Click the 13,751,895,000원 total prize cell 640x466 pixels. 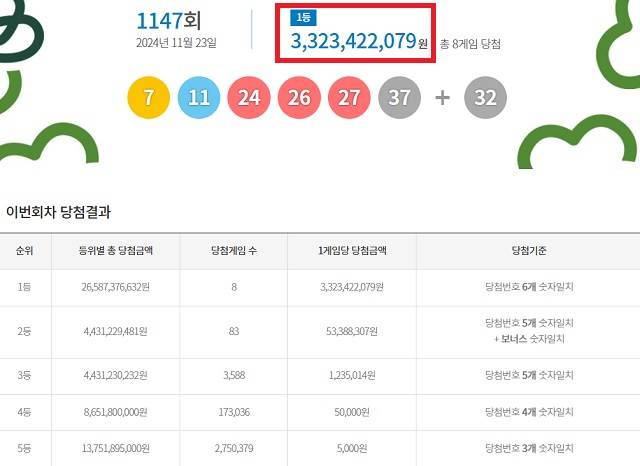click(x=116, y=448)
